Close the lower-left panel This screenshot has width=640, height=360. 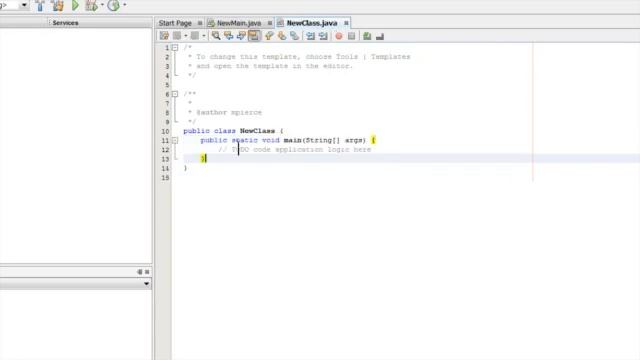pyautogui.click(x=147, y=272)
